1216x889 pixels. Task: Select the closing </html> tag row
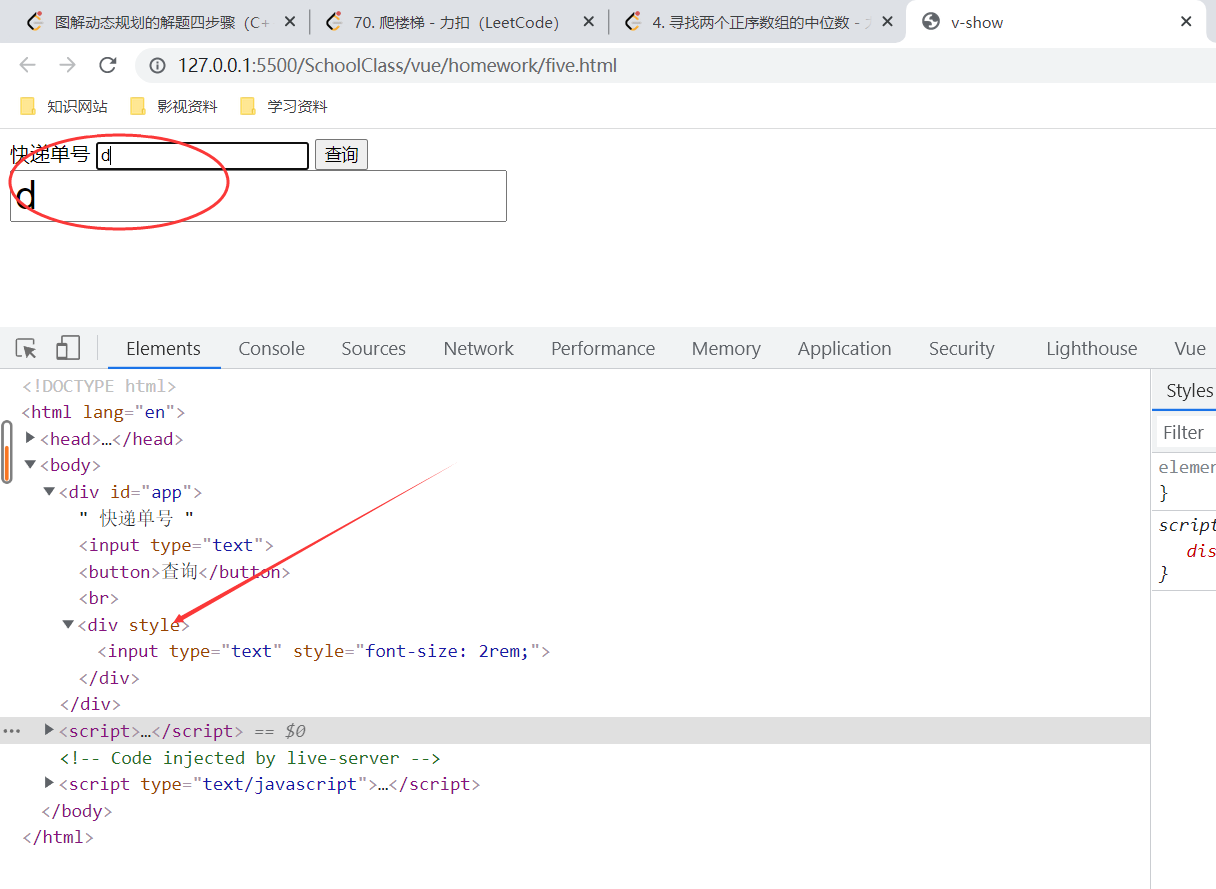(58, 837)
